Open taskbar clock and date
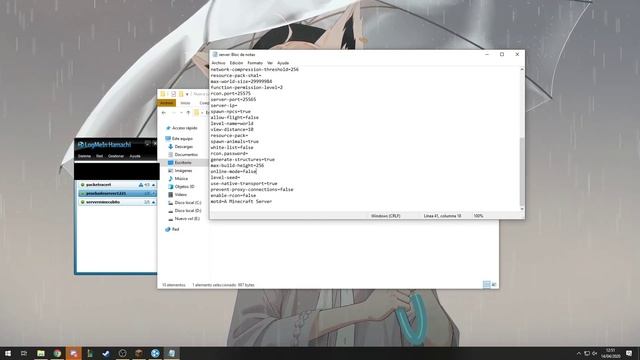The image size is (640, 360). click(610, 353)
